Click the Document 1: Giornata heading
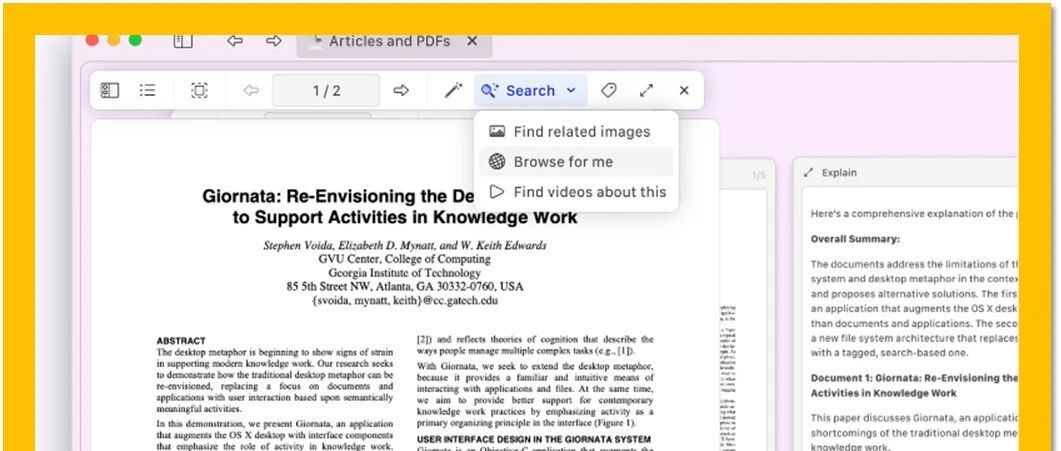This screenshot has width=1061, height=451. coord(913,385)
